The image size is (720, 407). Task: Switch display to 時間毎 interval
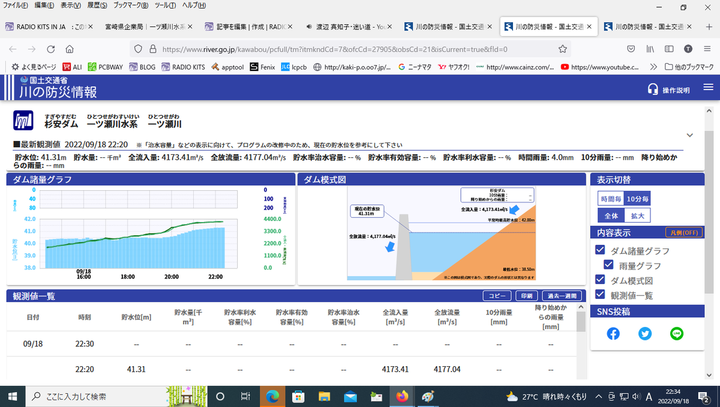point(610,199)
